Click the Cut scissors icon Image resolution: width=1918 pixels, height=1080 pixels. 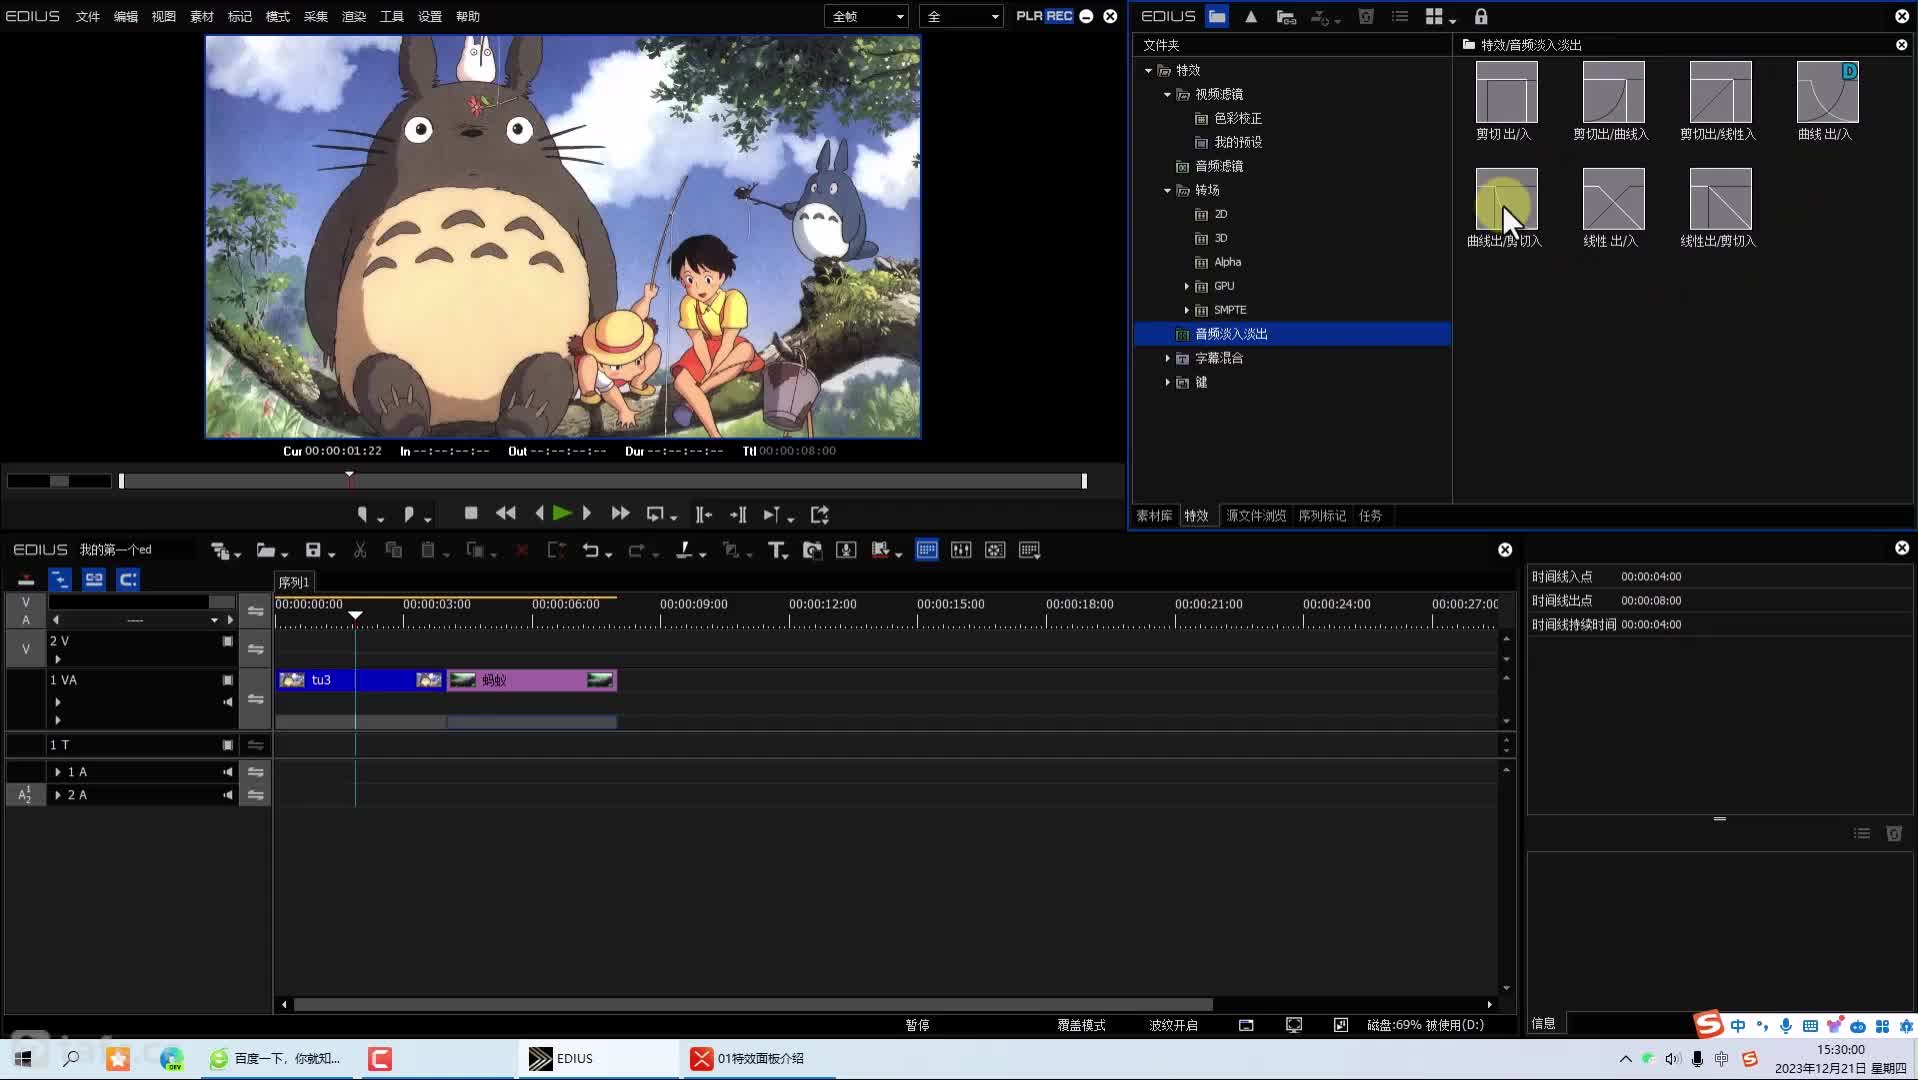pyautogui.click(x=360, y=550)
